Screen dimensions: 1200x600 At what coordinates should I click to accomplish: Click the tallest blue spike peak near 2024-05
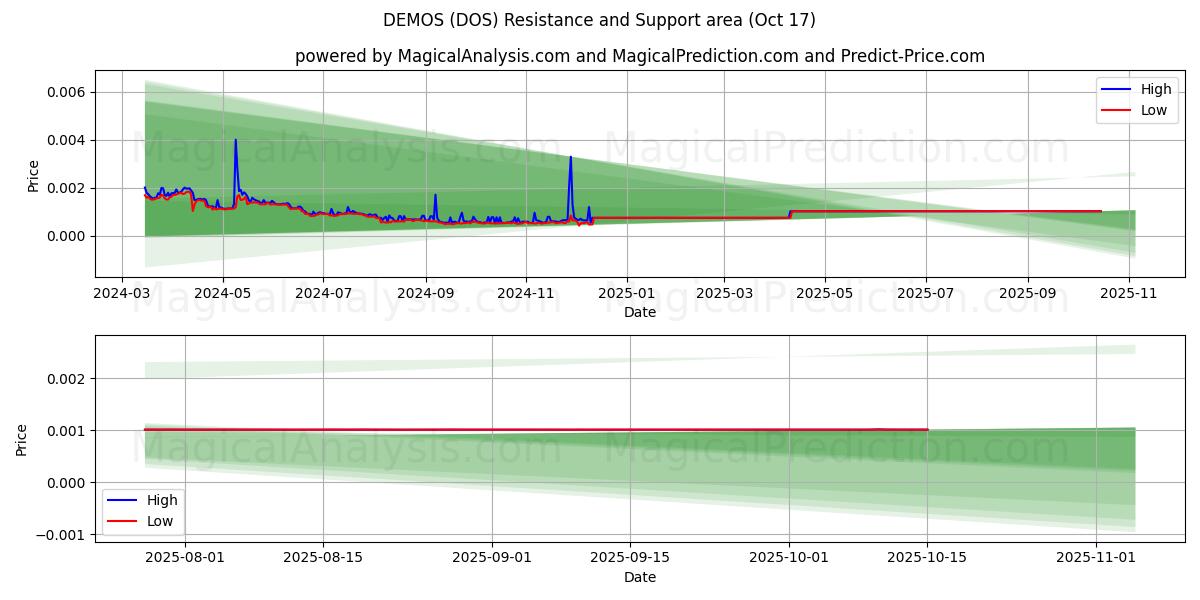pos(236,140)
